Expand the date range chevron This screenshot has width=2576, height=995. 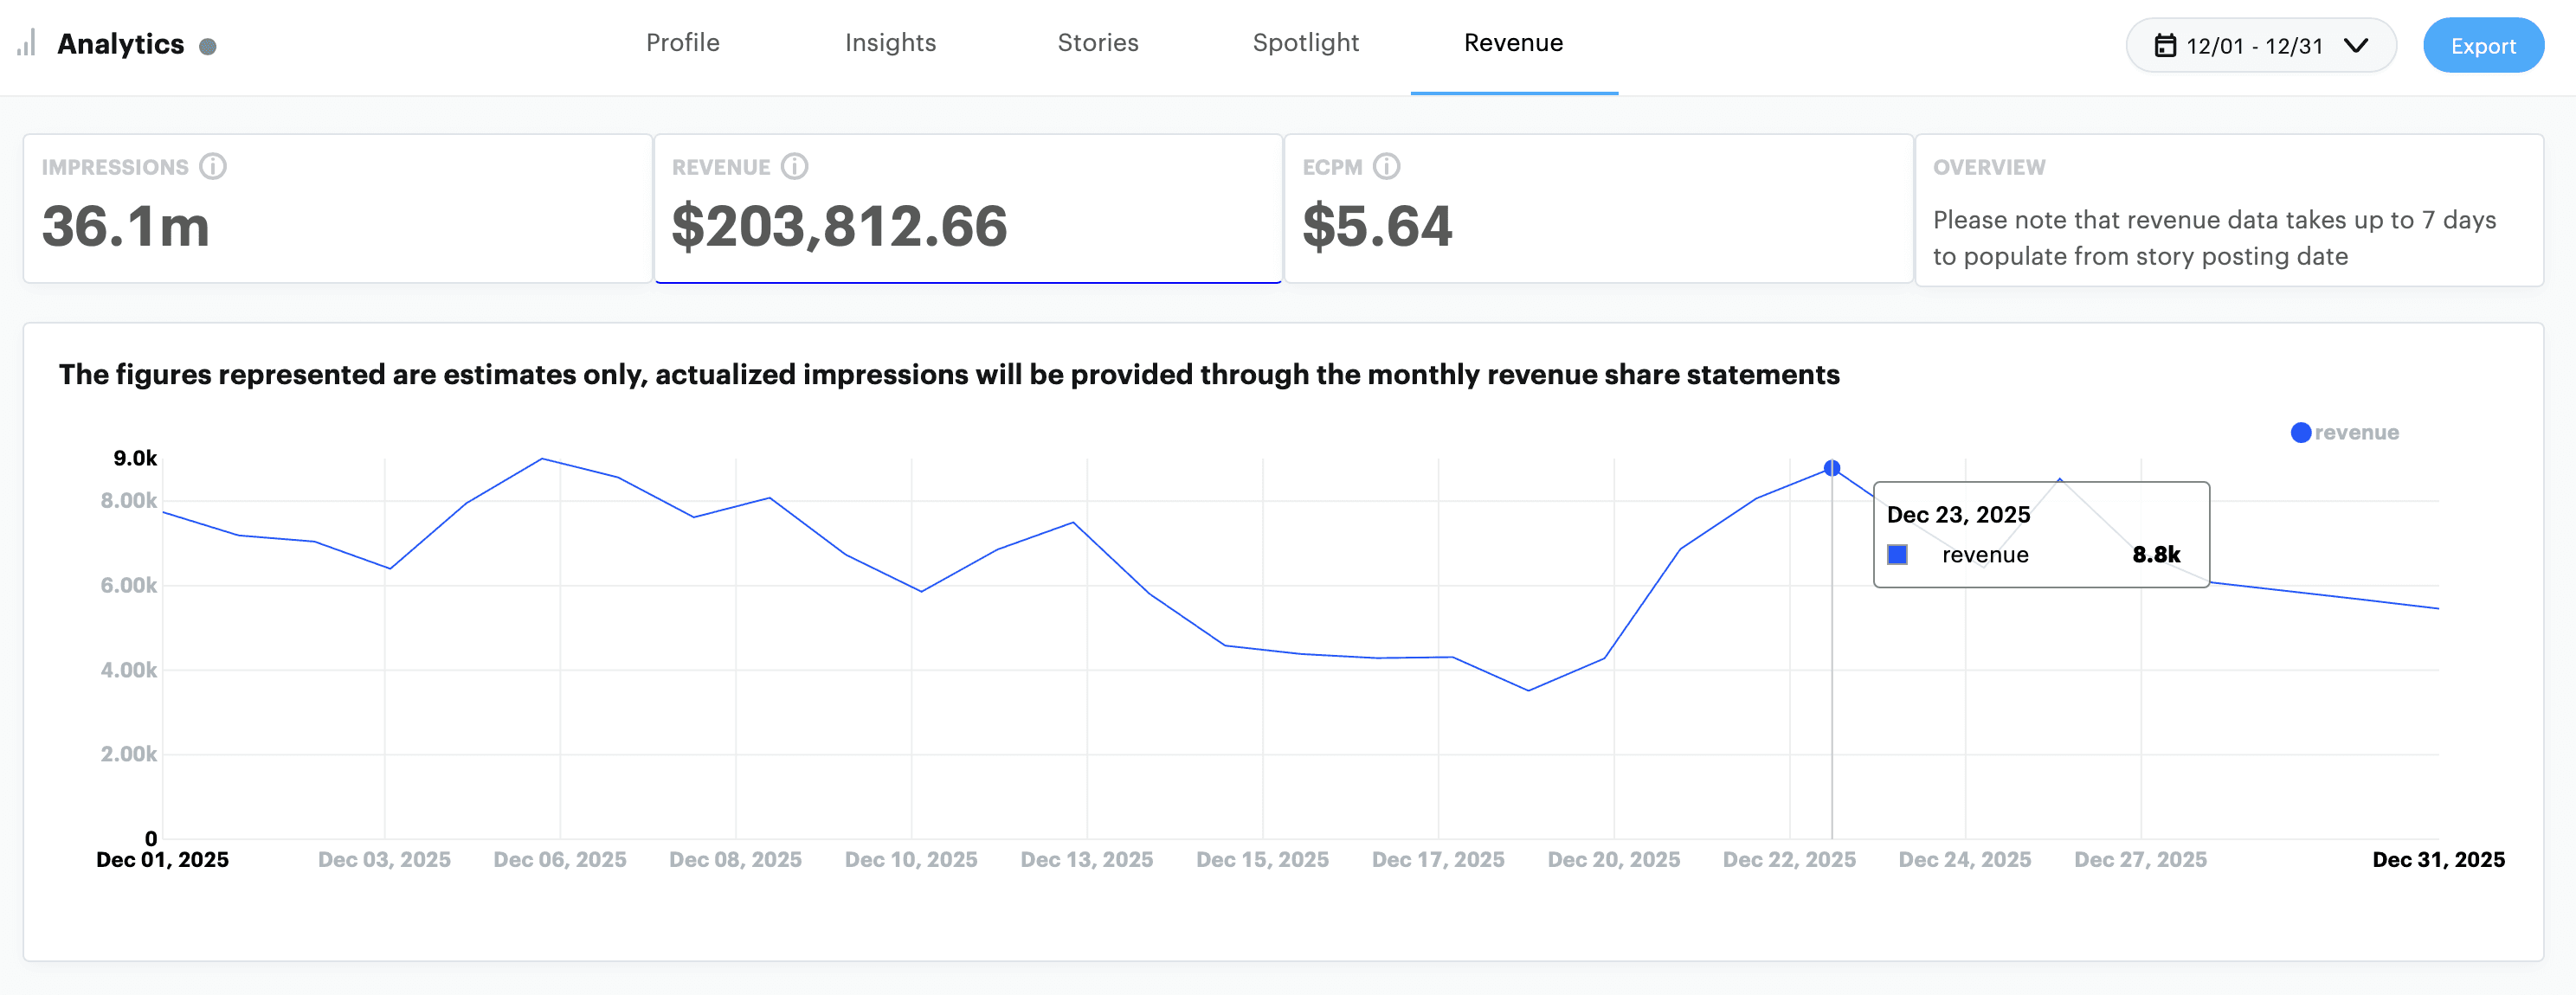2356,46
